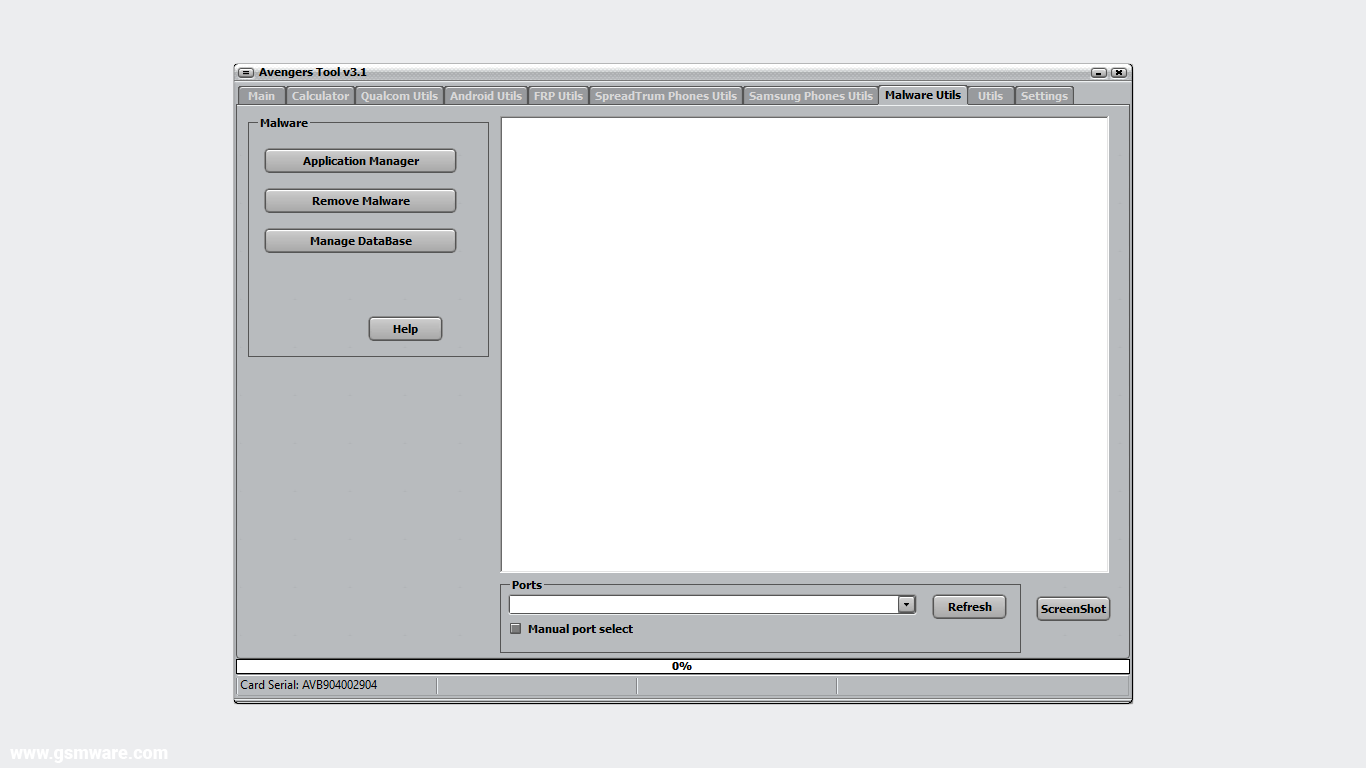
Task: Switch to the Main tab
Action: pyautogui.click(x=260, y=95)
